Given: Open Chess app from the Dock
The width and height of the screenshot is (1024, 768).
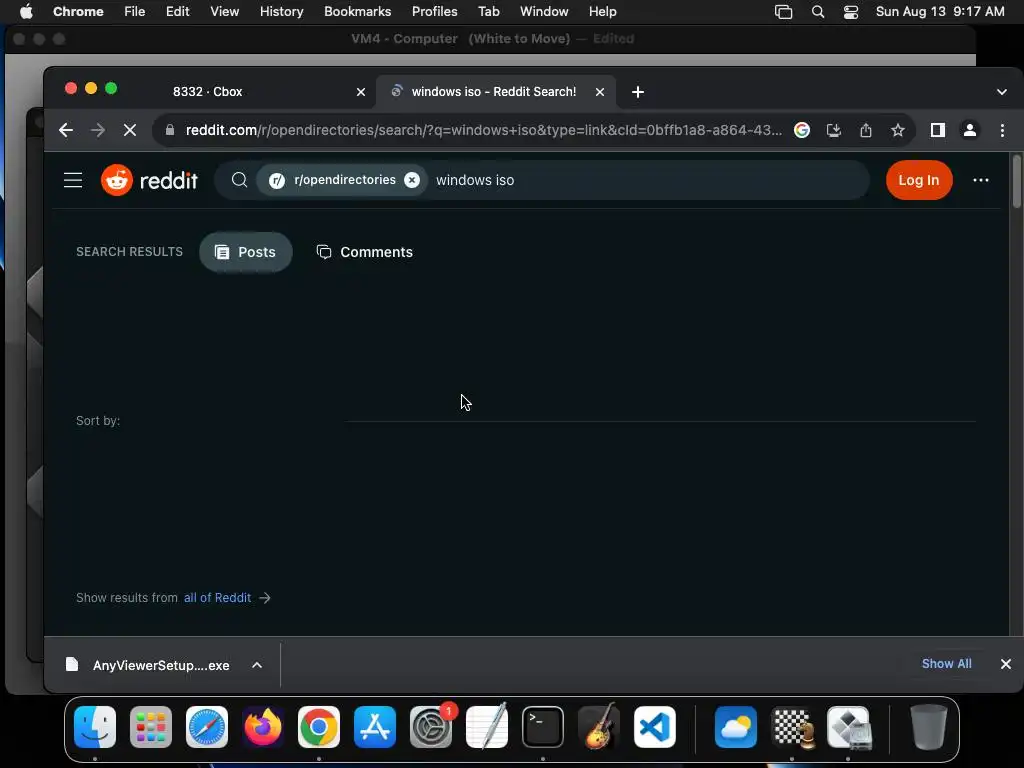Looking at the screenshot, I should (793, 727).
